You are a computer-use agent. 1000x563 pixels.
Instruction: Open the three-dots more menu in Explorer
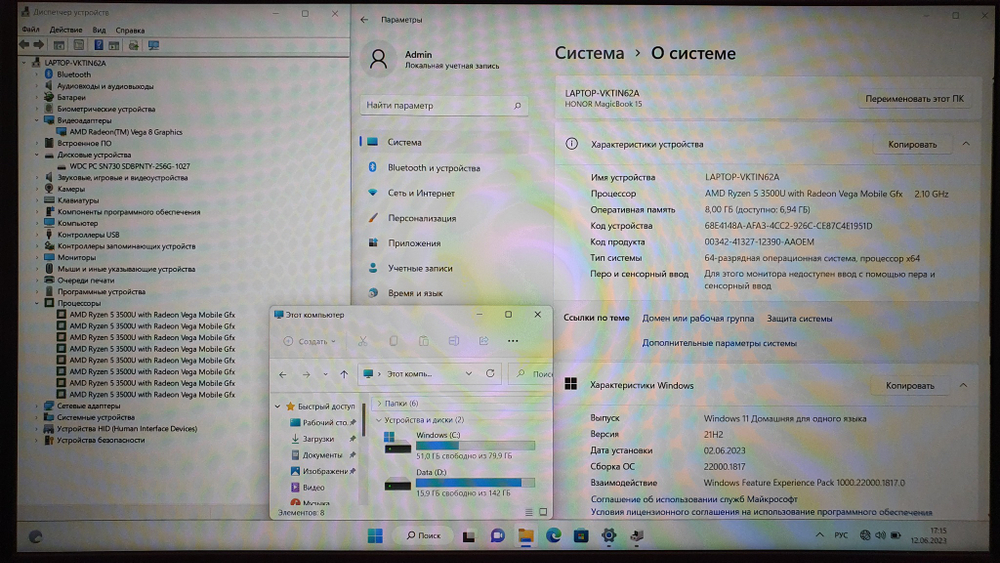click(513, 341)
